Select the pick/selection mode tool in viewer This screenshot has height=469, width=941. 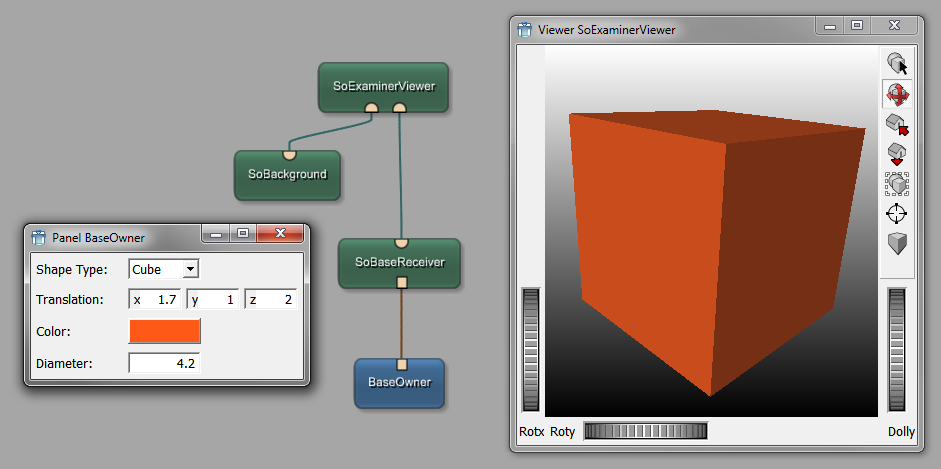point(897,65)
